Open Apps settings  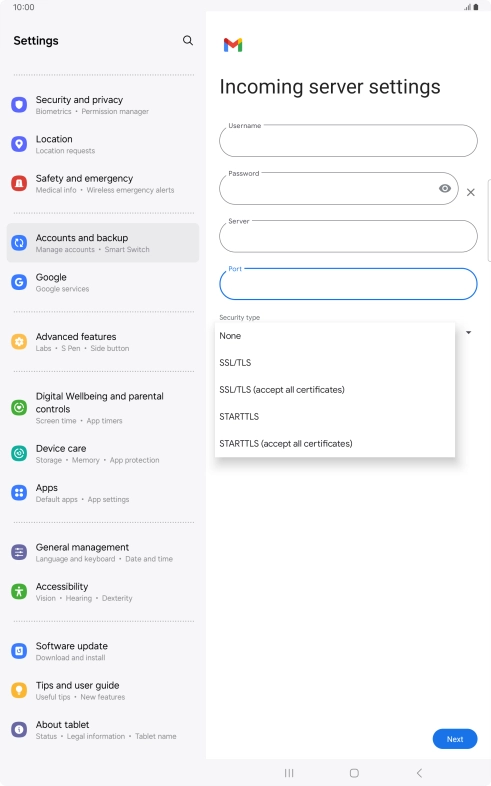(x=103, y=493)
